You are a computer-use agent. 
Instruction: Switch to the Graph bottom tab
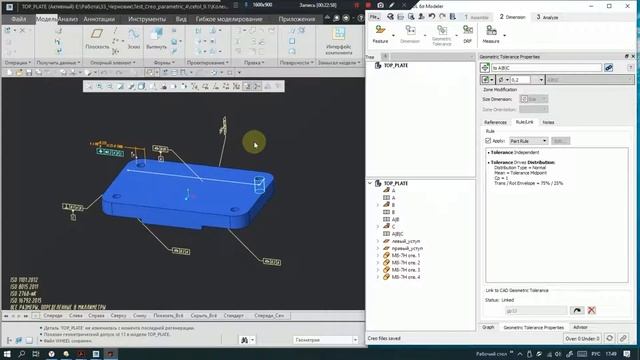point(488,327)
